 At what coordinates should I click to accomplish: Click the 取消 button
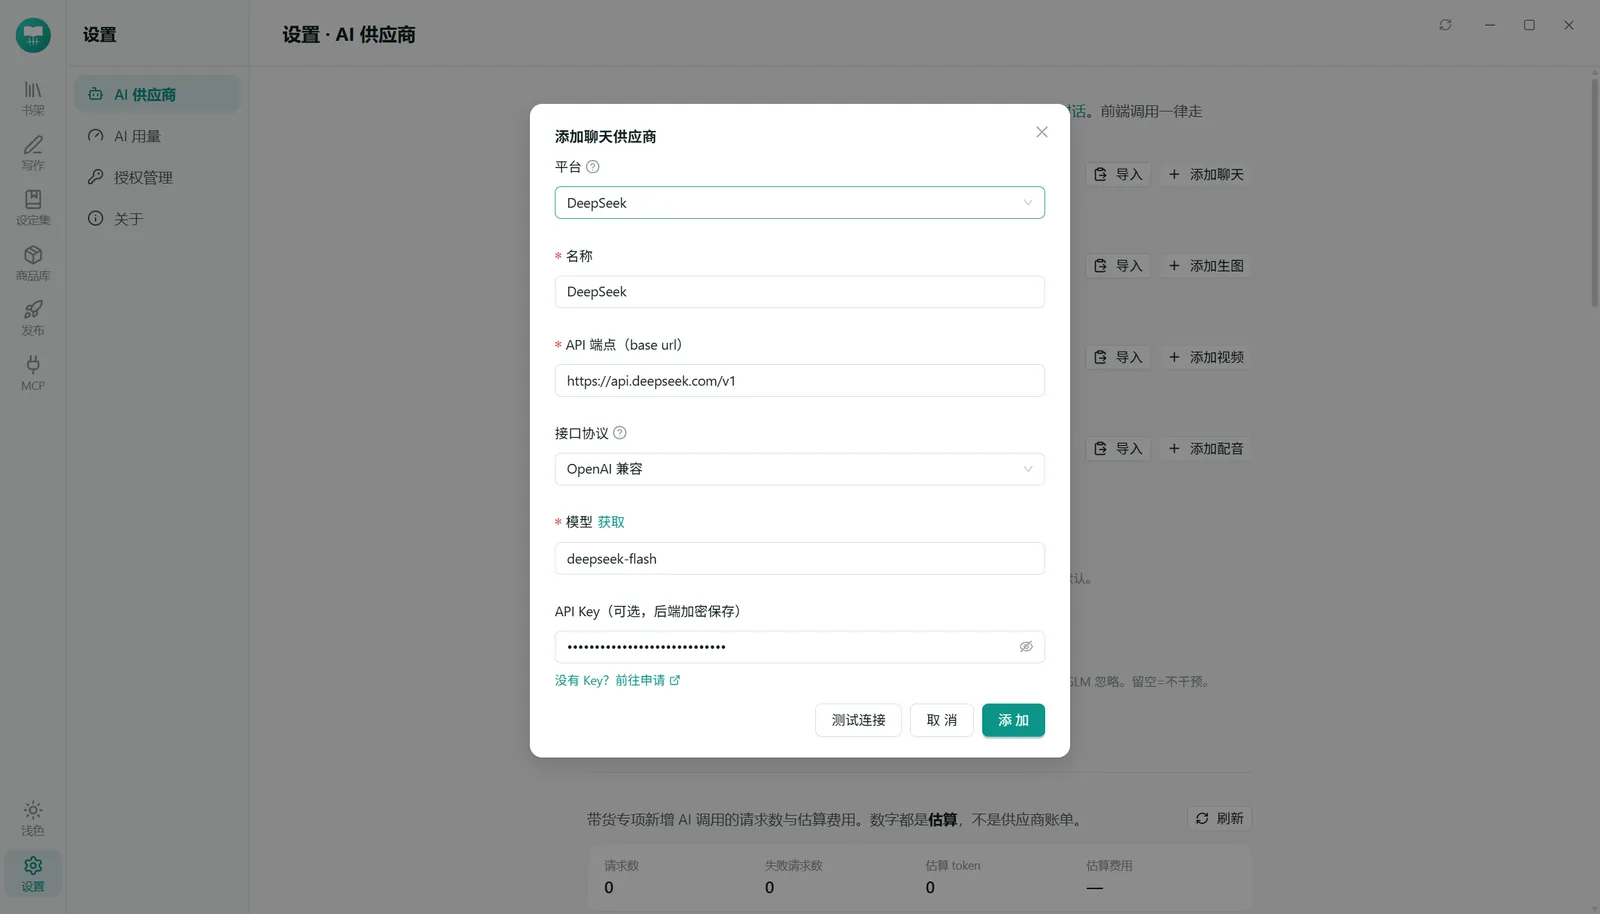[x=942, y=720]
